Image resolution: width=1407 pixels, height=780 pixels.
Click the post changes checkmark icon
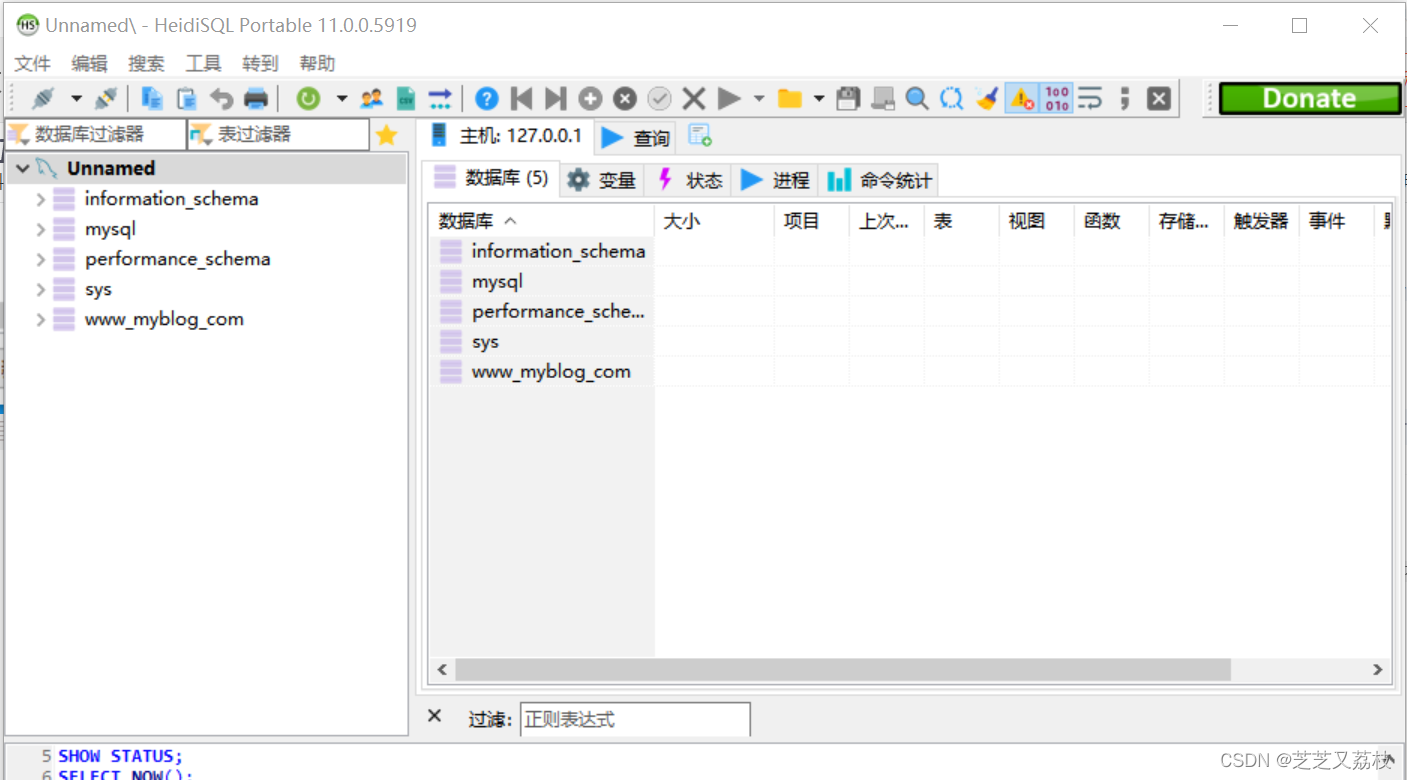[659, 98]
